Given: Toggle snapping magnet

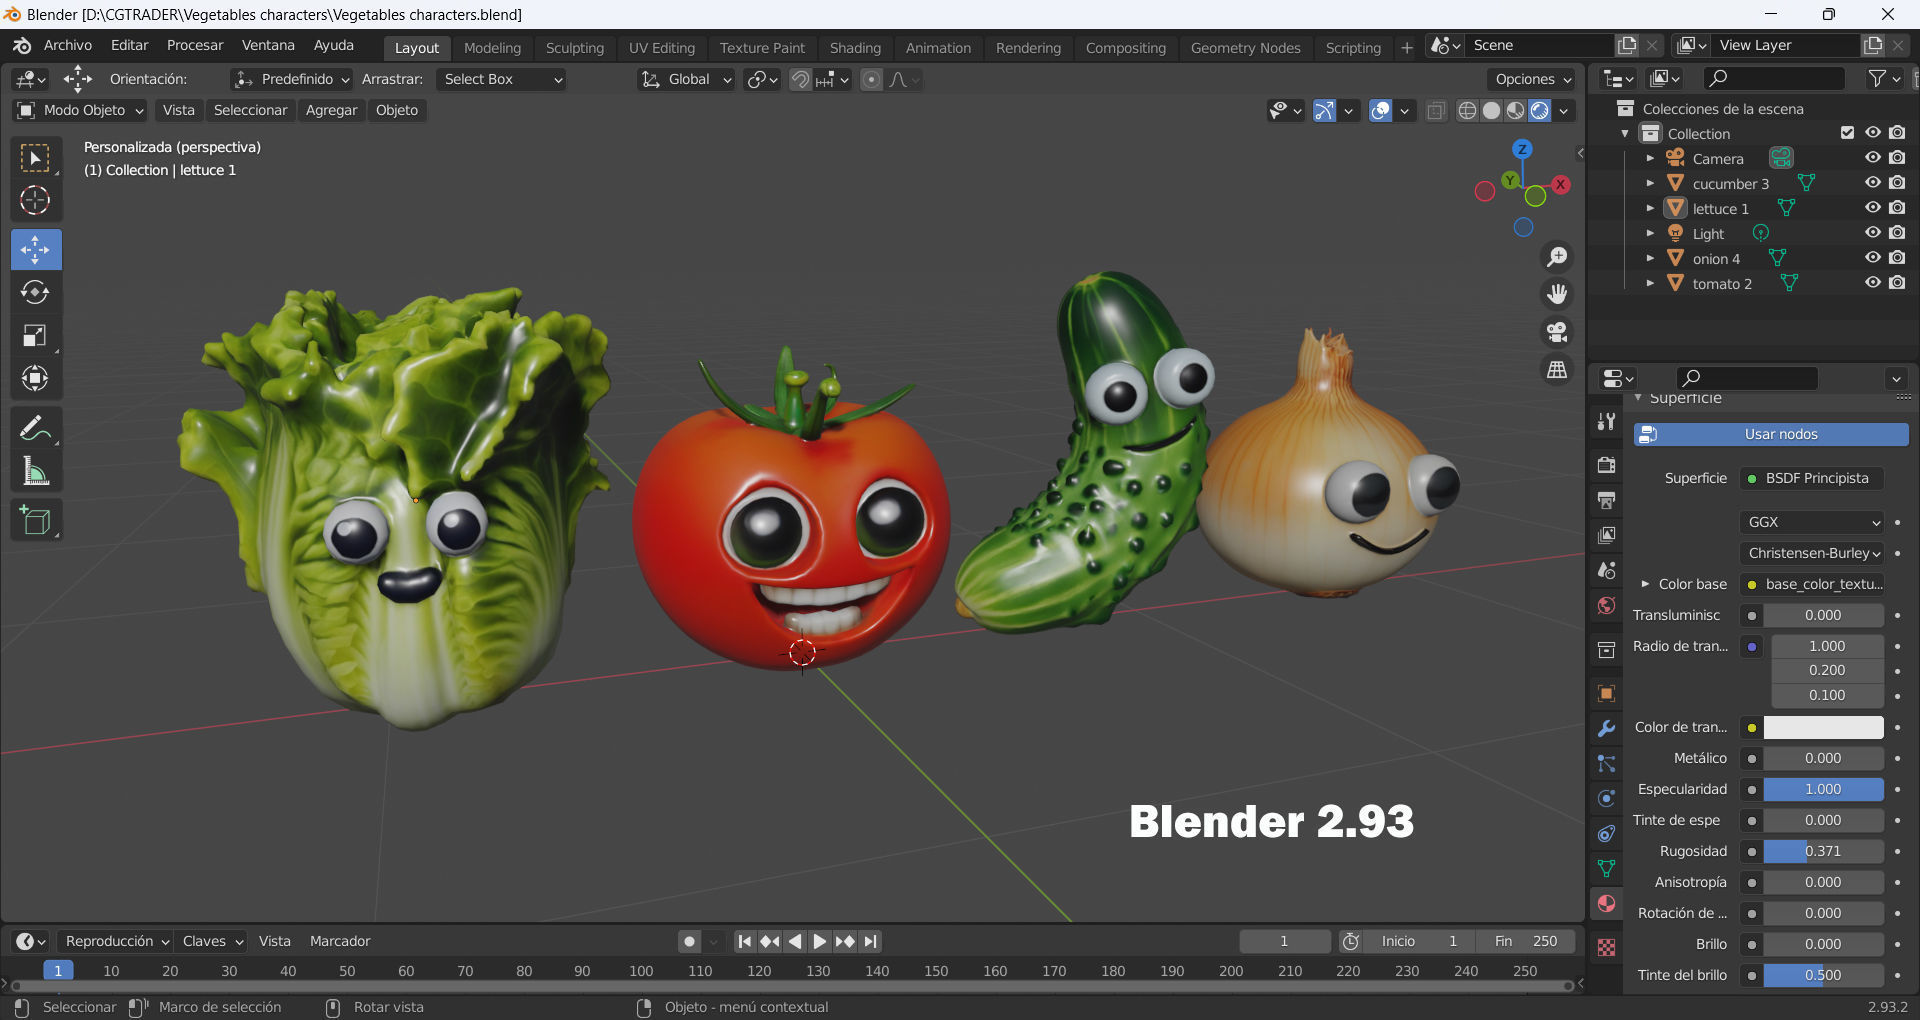Looking at the screenshot, I should coord(800,79).
